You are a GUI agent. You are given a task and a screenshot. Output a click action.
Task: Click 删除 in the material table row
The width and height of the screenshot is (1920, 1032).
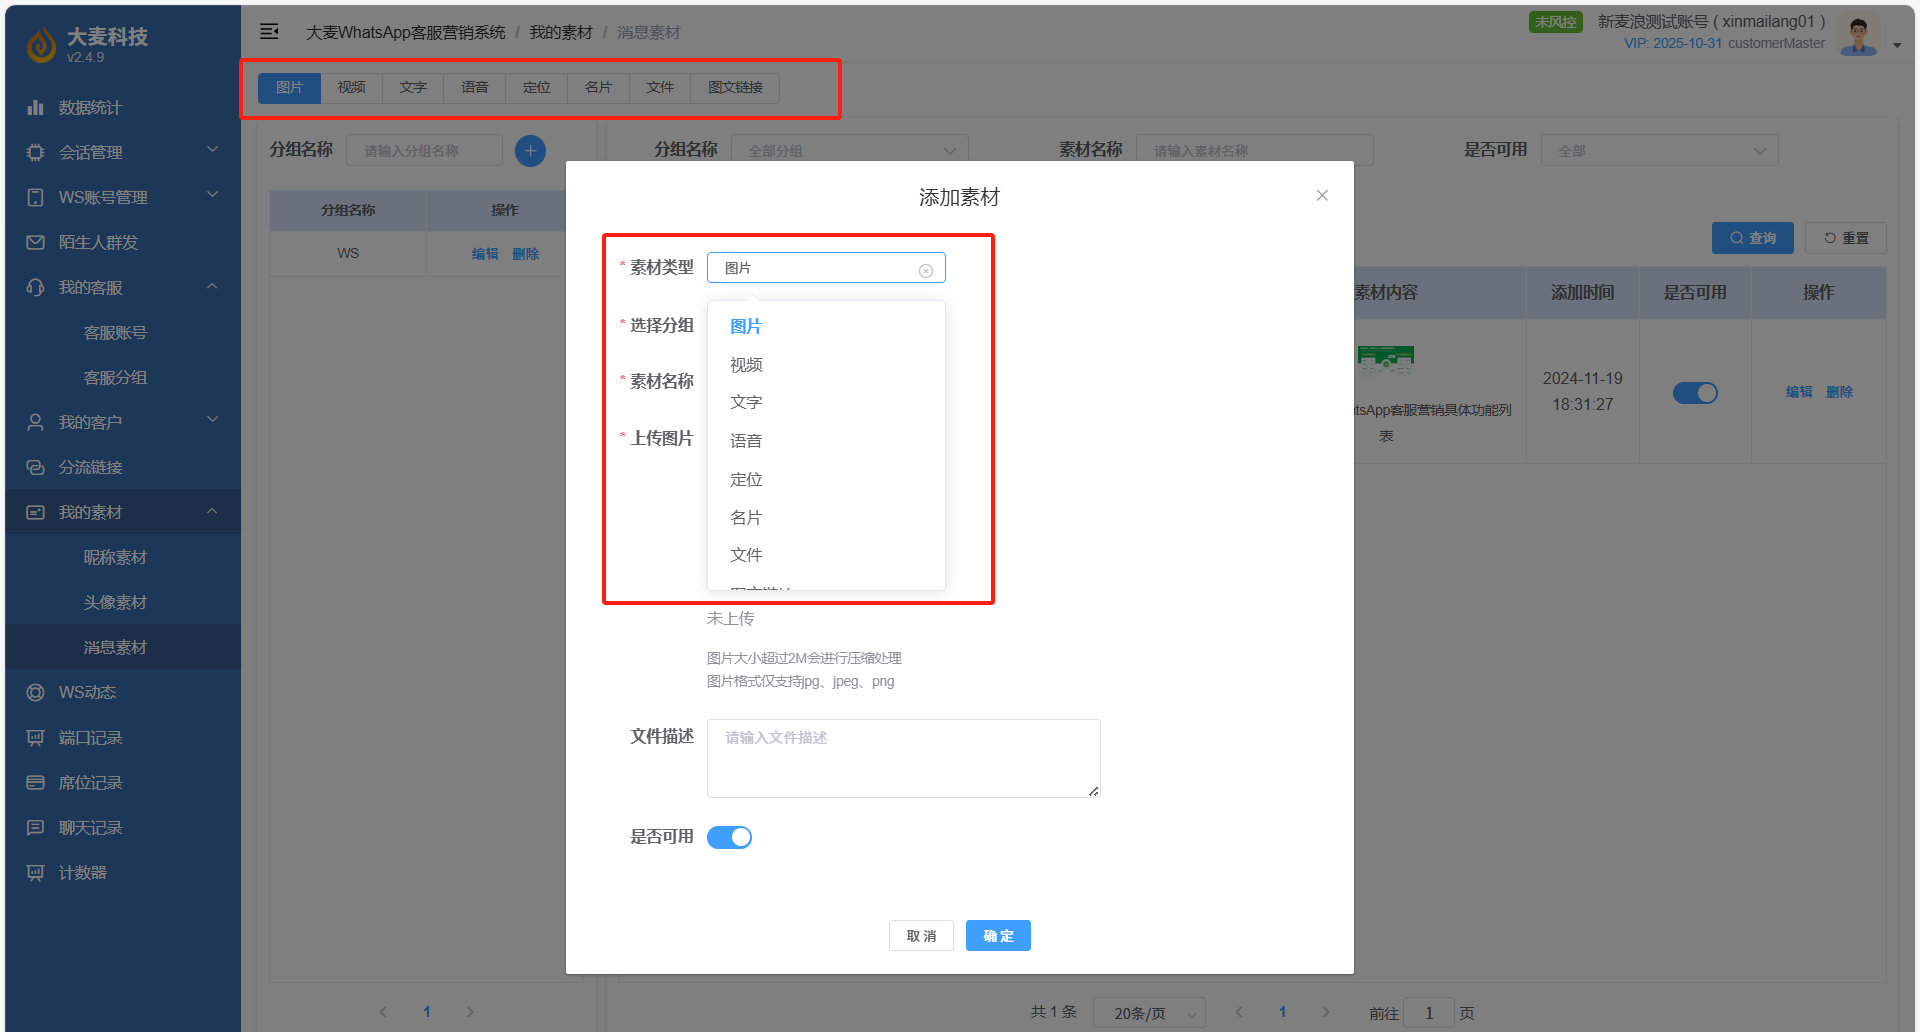pos(1839,392)
